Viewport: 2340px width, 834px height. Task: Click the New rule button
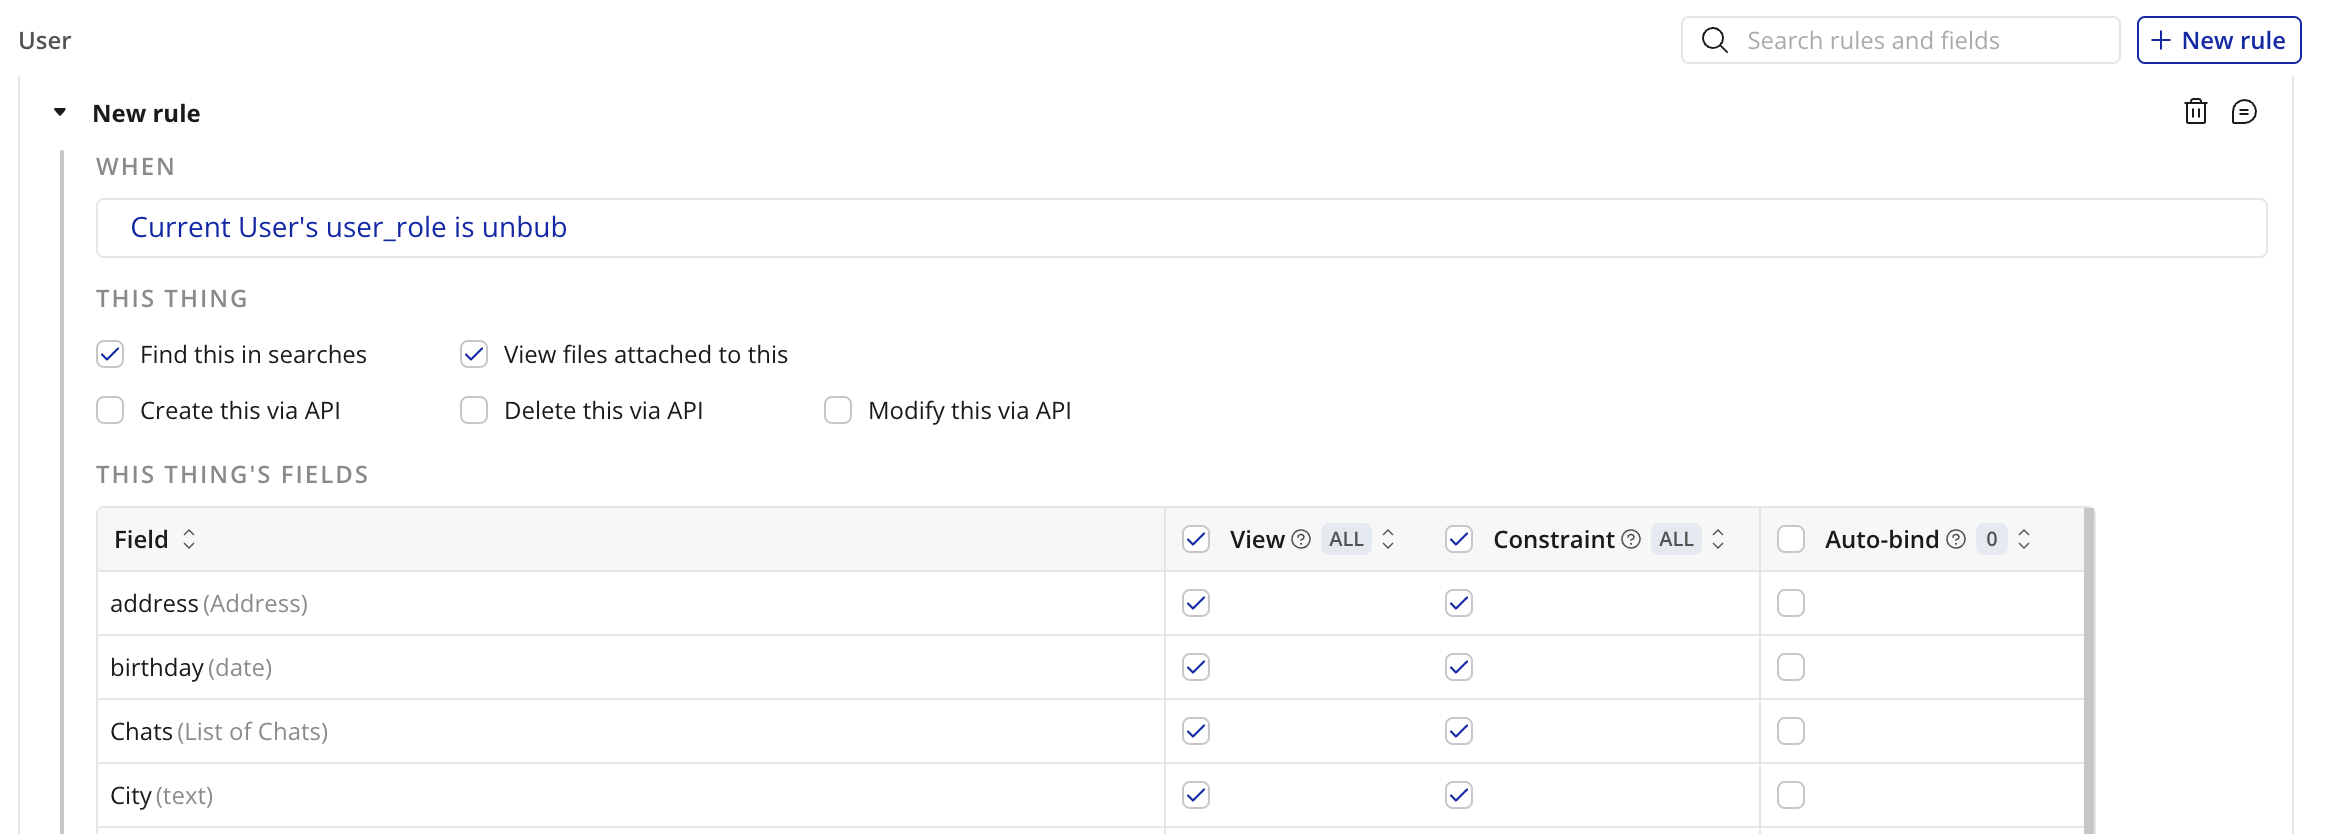click(x=2219, y=40)
